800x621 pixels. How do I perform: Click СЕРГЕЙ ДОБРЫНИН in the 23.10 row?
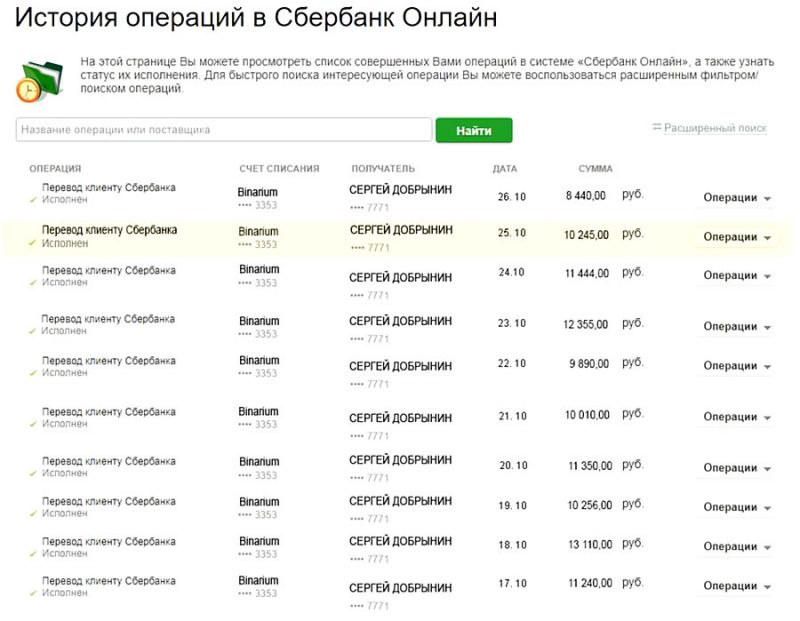(x=401, y=321)
